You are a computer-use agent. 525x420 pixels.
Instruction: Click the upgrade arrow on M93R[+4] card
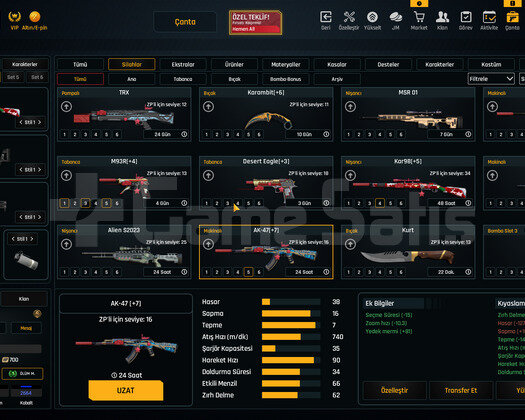pyautogui.click(x=66, y=175)
